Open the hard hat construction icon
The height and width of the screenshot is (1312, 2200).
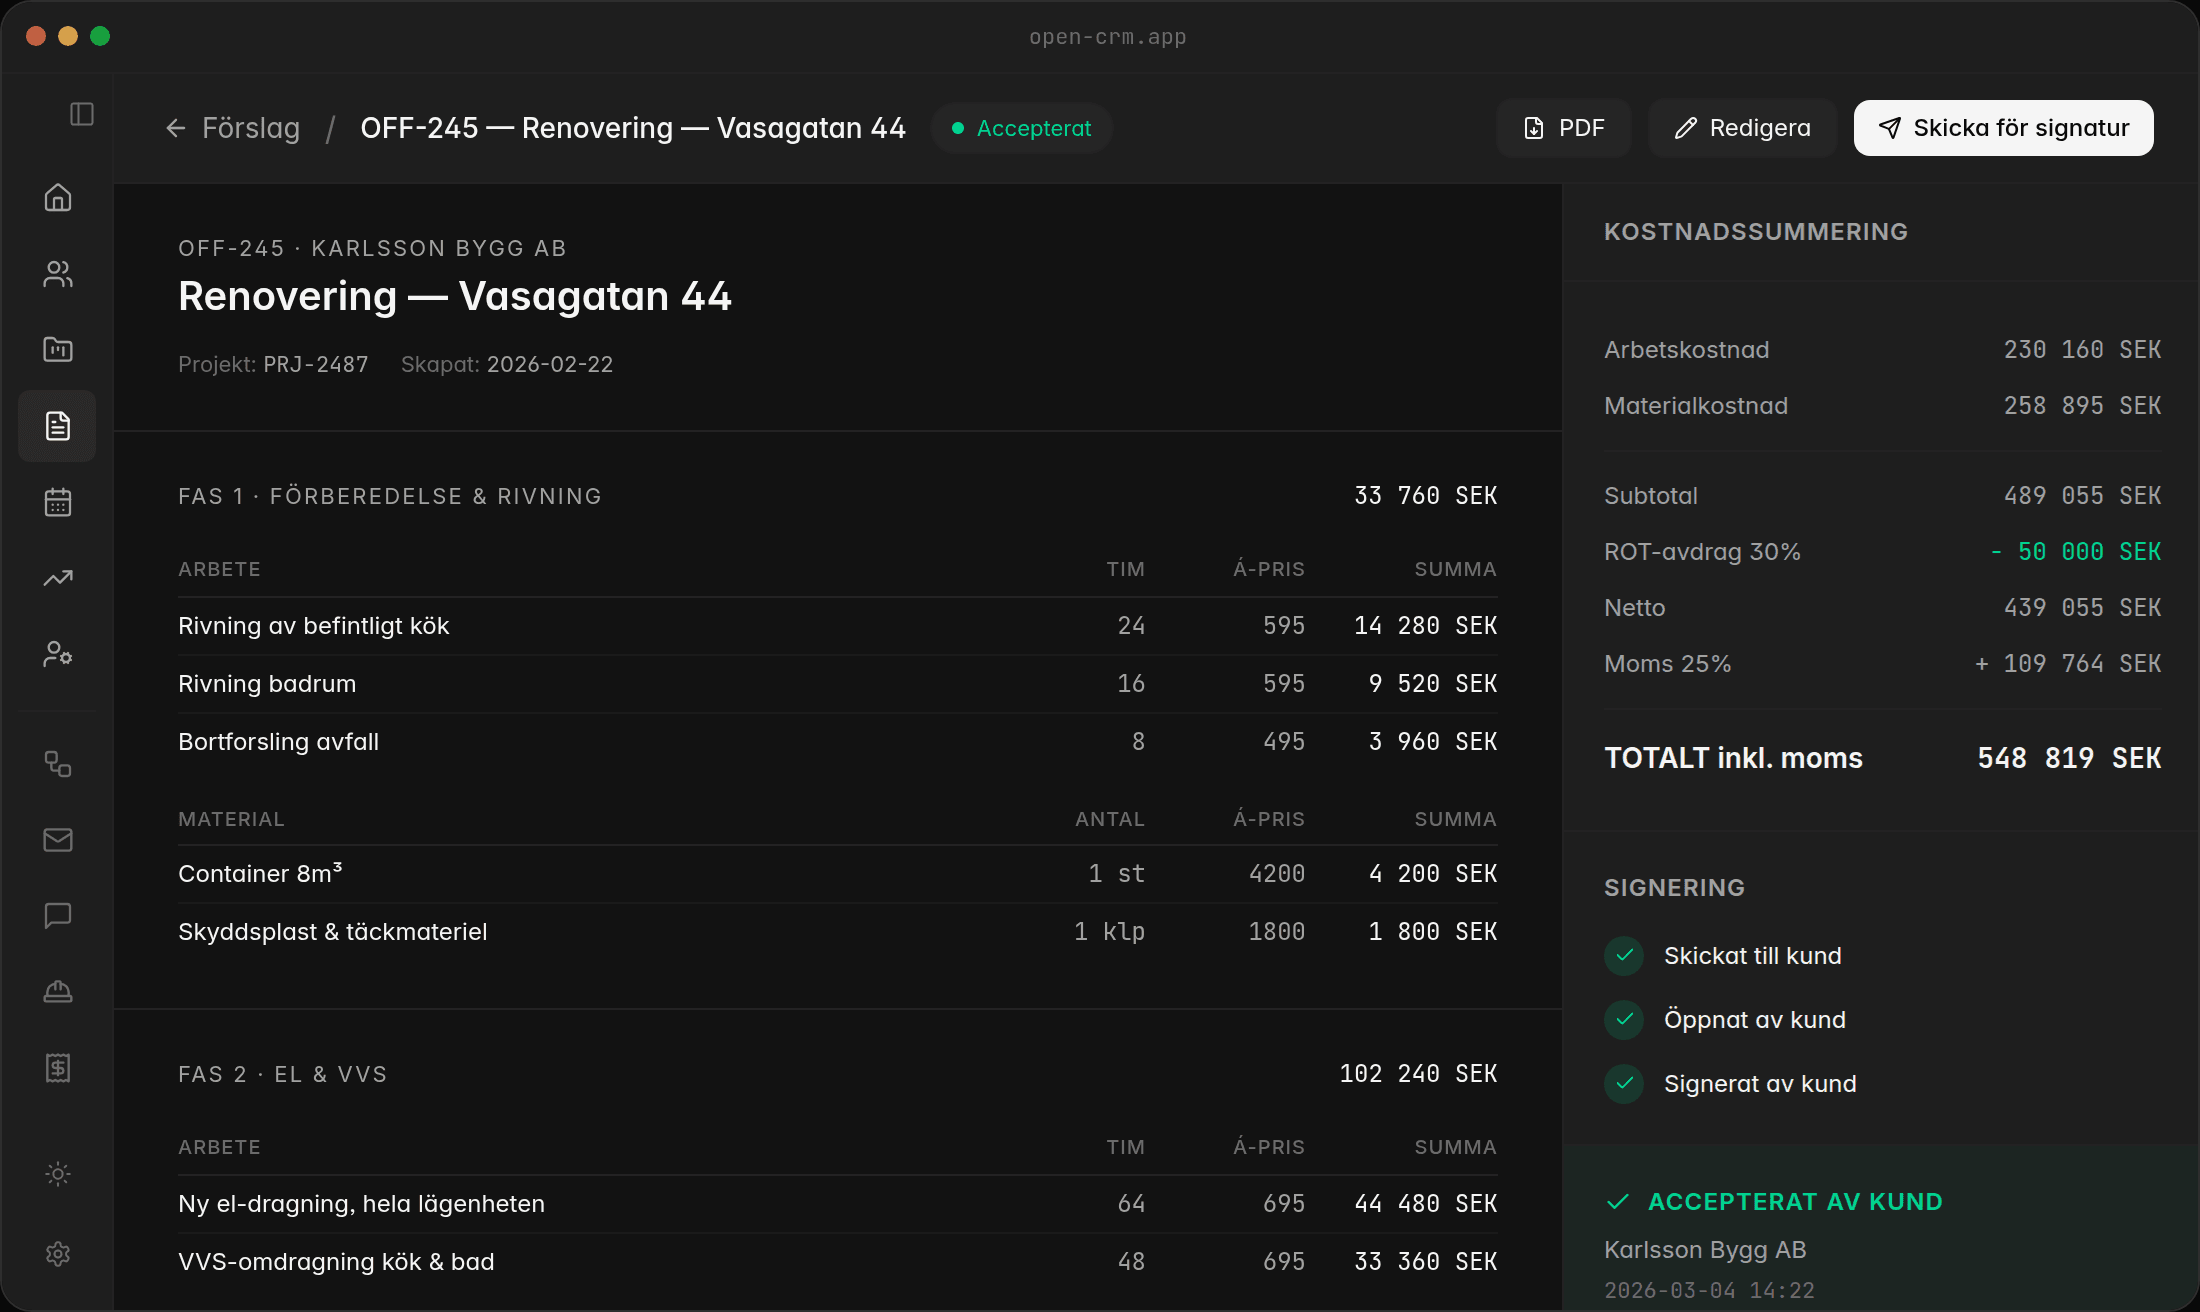pyautogui.click(x=58, y=992)
